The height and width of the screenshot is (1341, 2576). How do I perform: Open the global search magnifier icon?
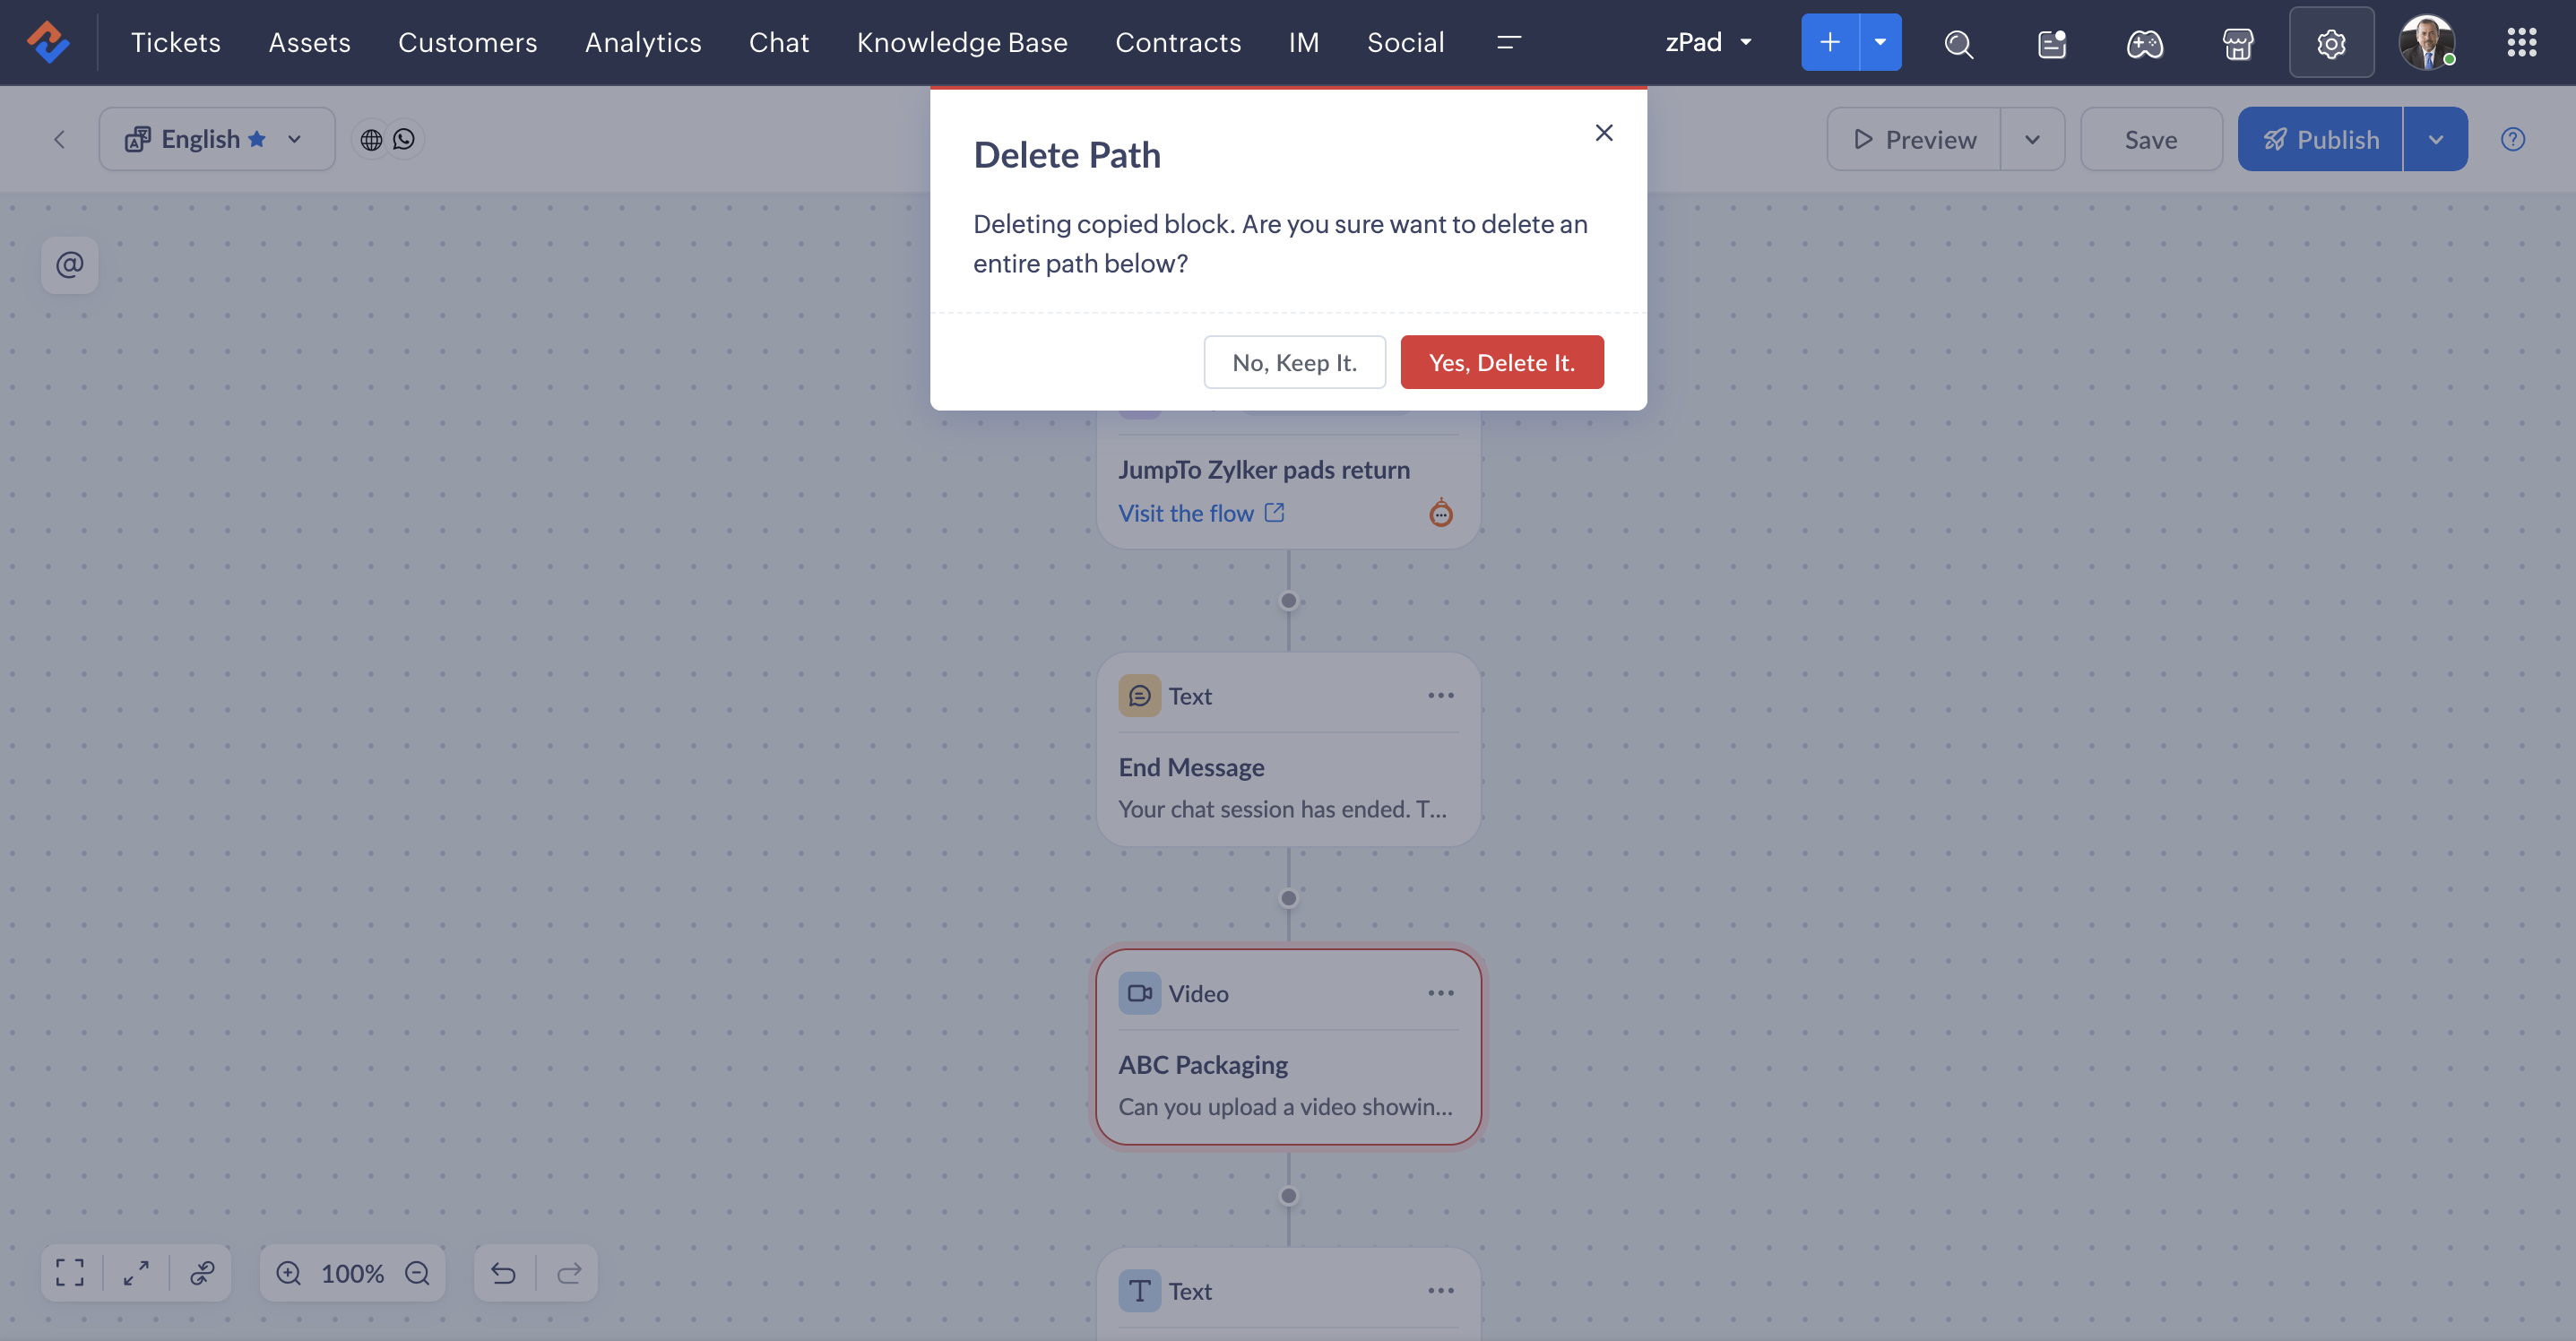1958,43
